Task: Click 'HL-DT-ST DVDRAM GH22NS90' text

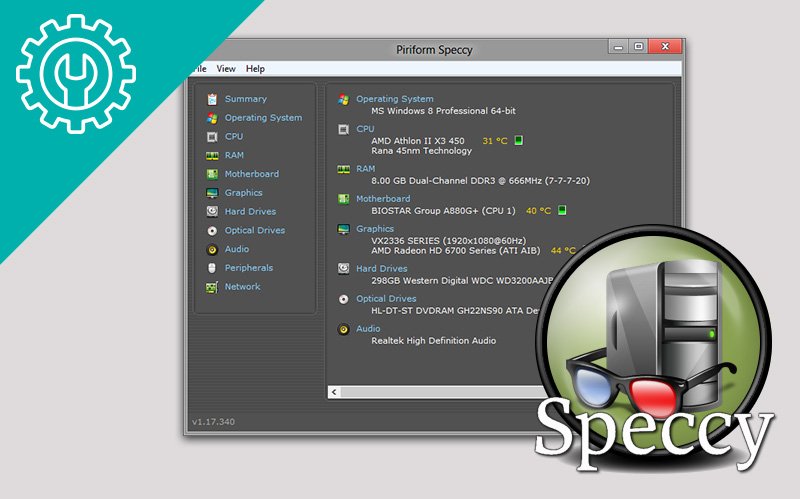Action: click(x=437, y=311)
